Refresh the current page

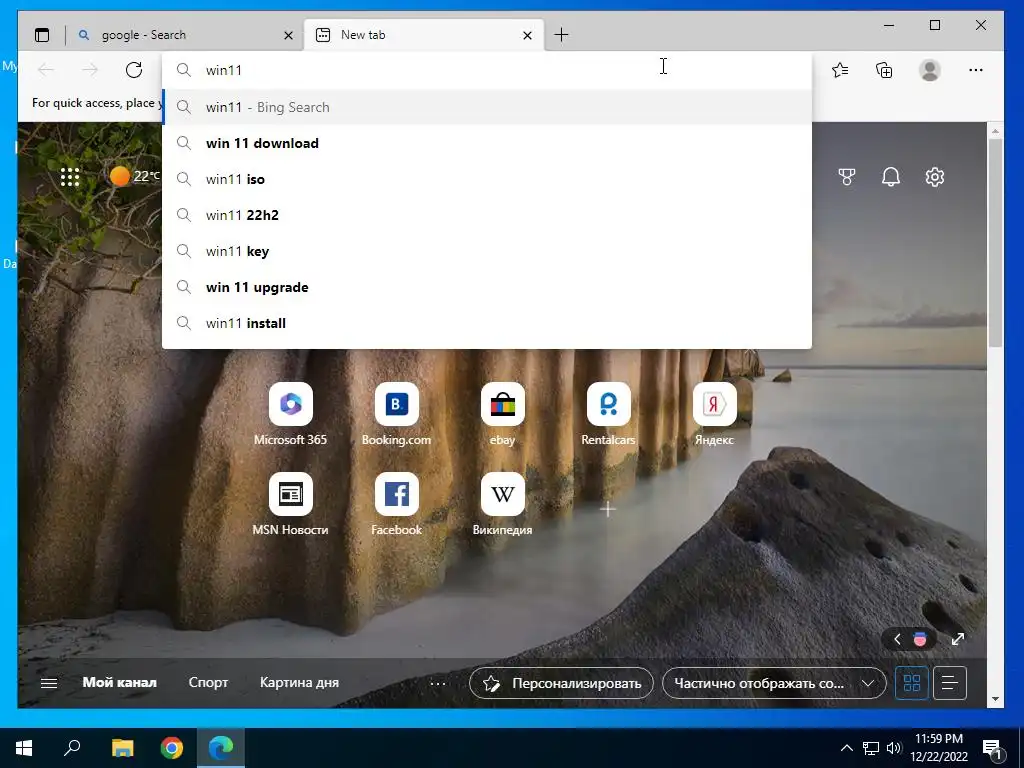click(134, 70)
